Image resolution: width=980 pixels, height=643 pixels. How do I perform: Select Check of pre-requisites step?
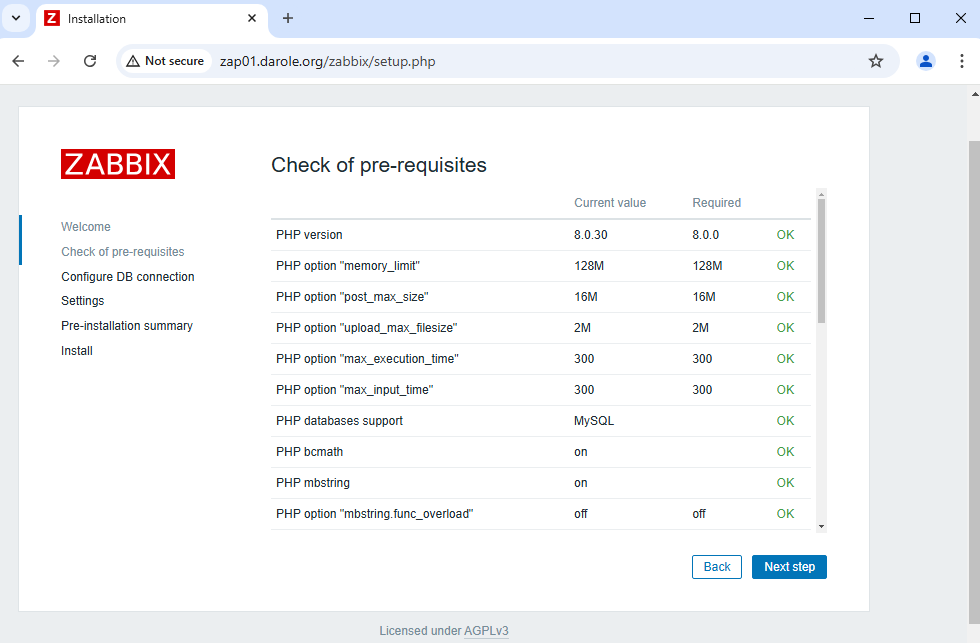[122, 252]
